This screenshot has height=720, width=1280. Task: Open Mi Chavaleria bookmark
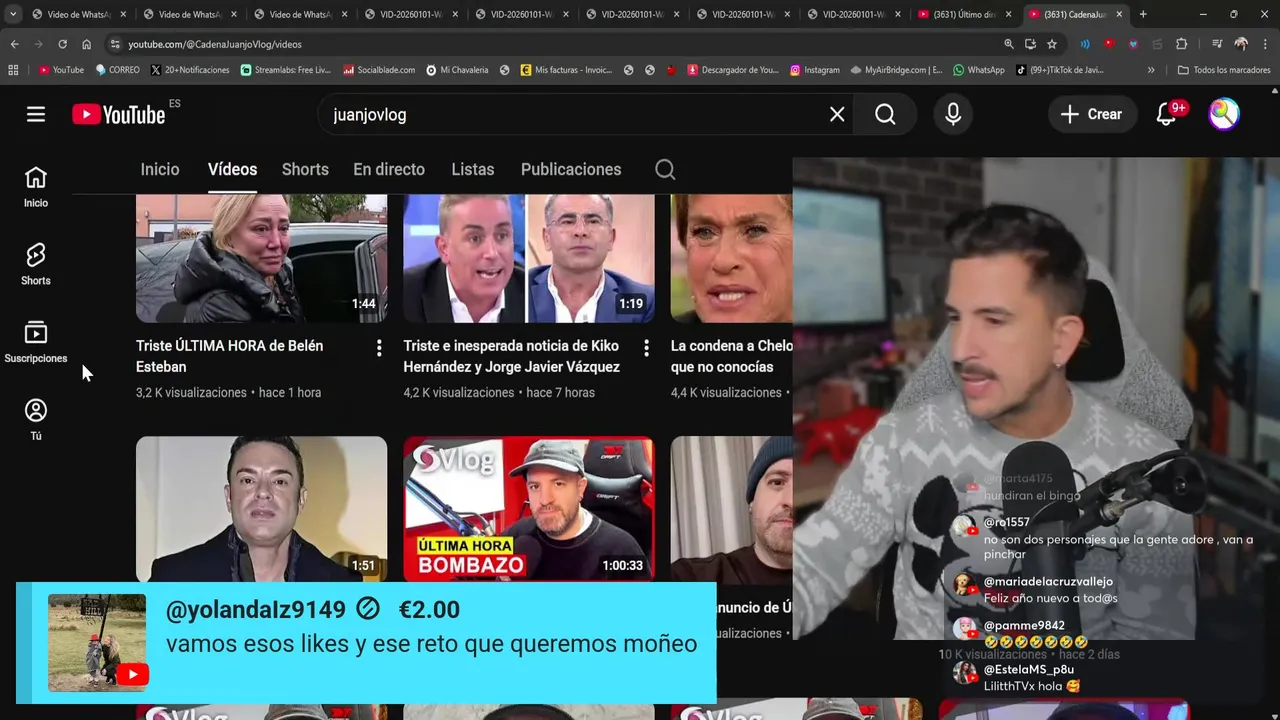[457, 70]
